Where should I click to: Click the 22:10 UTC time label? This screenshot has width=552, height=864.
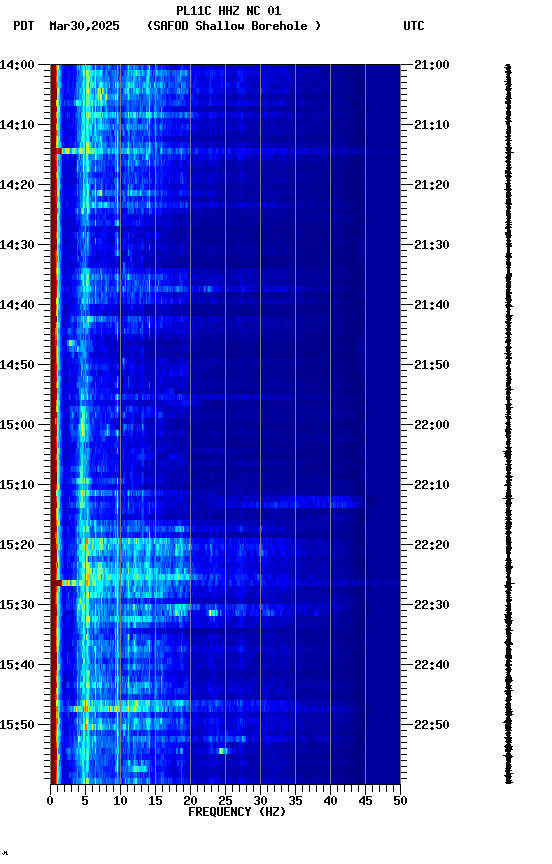pyautogui.click(x=432, y=485)
